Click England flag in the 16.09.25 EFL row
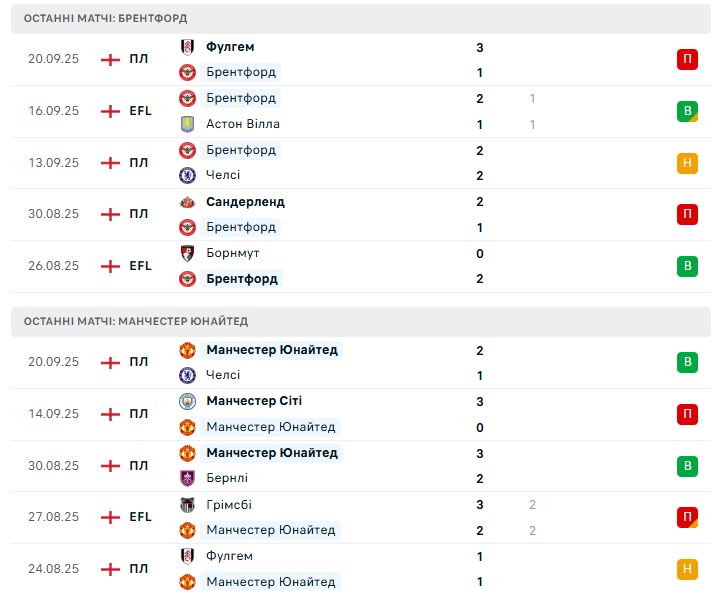 click(x=110, y=111)
